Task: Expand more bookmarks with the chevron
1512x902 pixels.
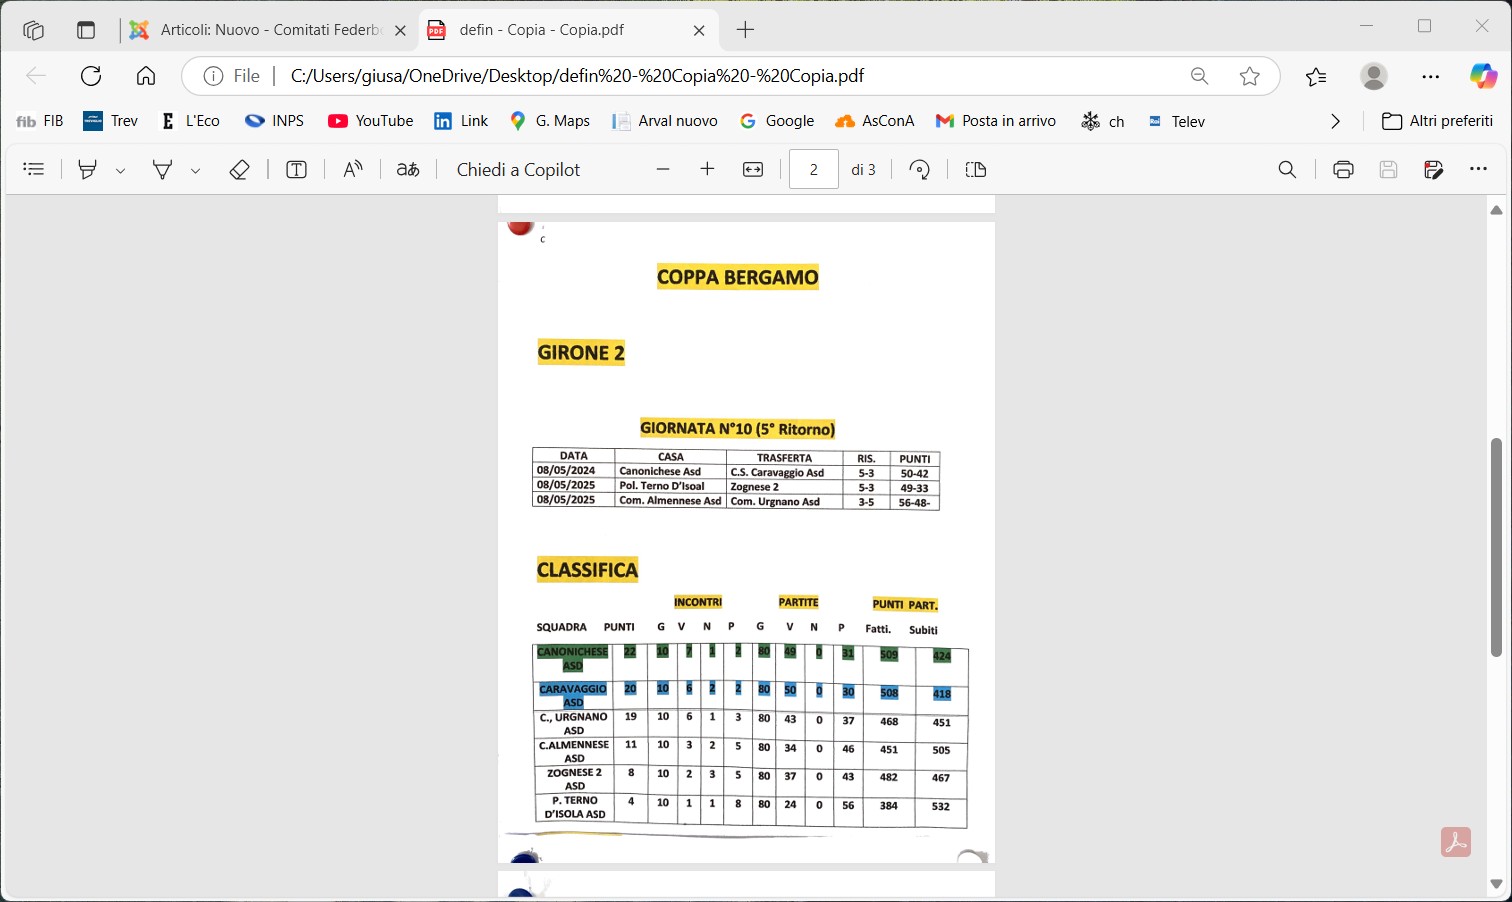Action: click(1335, 121)
